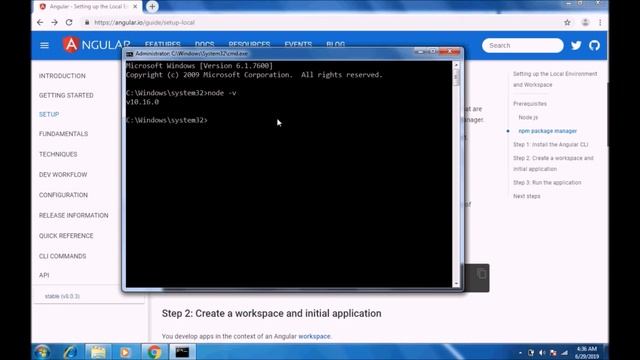Open the BLOG nav item
640x360 pixels.
[x=336, y=44]
